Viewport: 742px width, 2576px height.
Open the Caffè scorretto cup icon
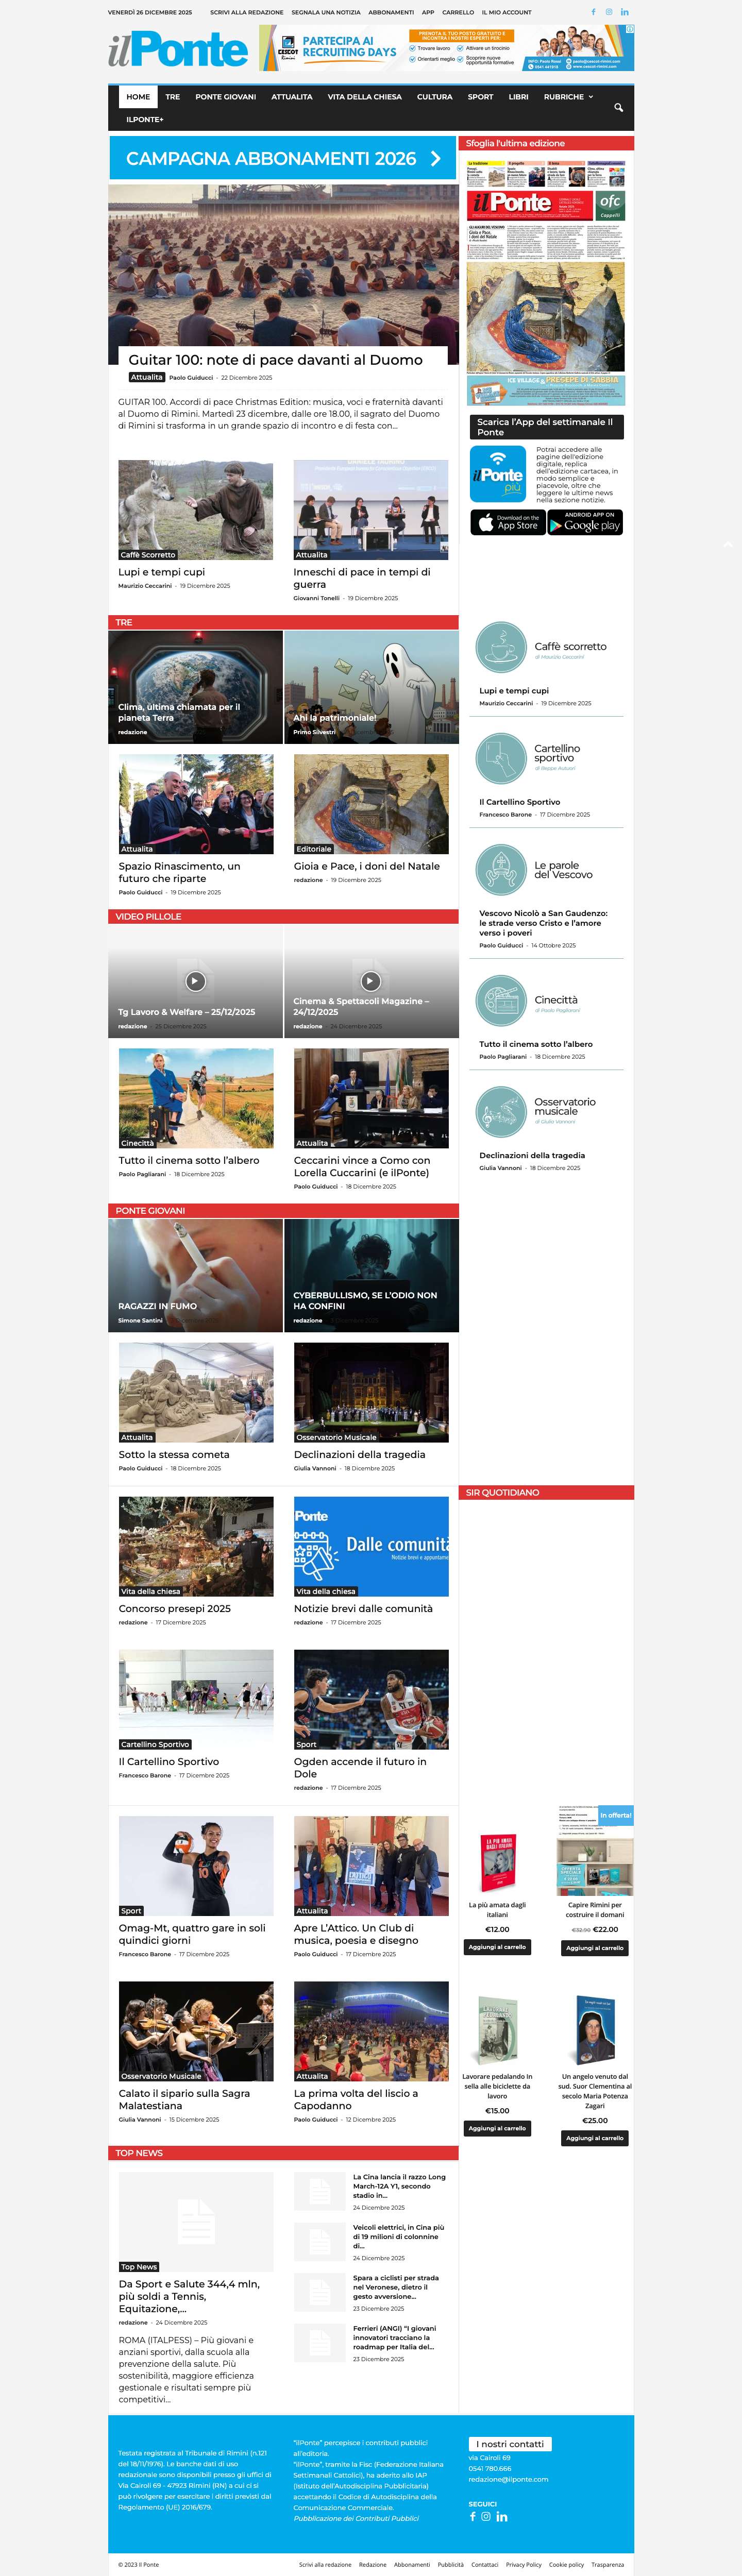500,647
